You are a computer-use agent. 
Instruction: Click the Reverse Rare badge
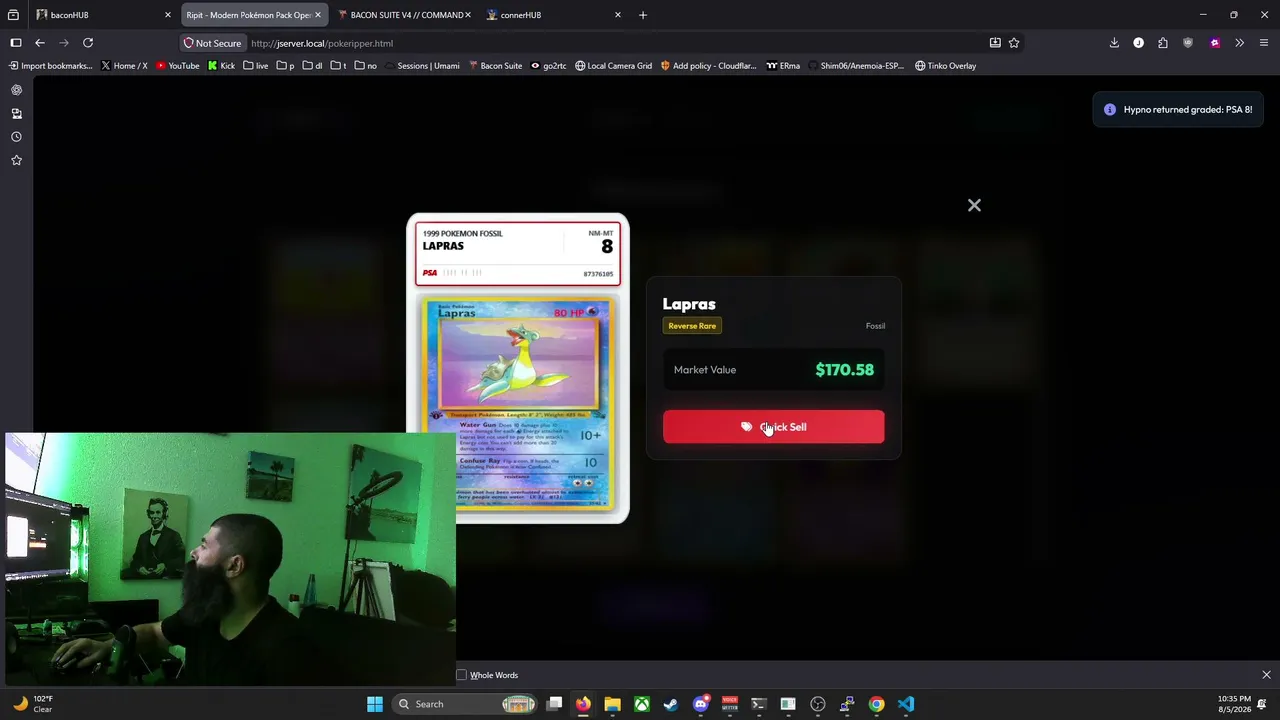point(692,326)
